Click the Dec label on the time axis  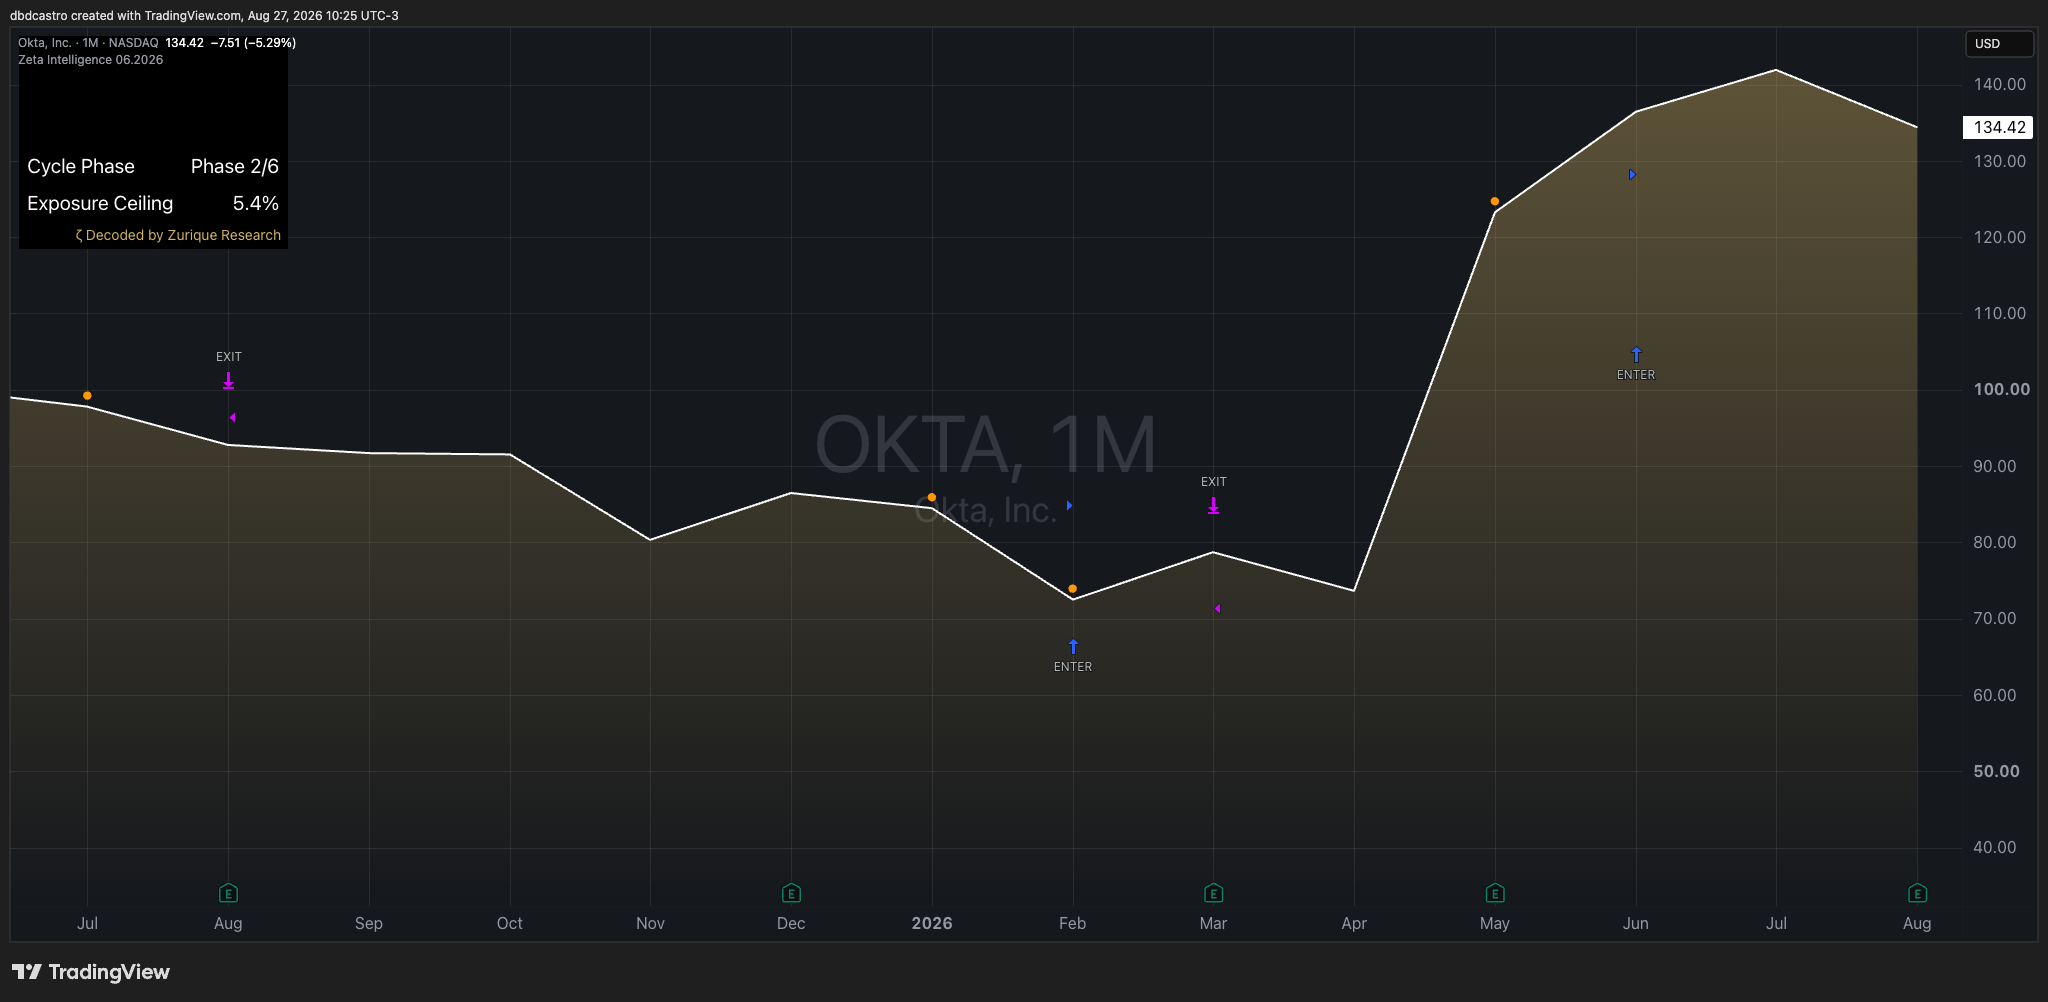point(791,923)
